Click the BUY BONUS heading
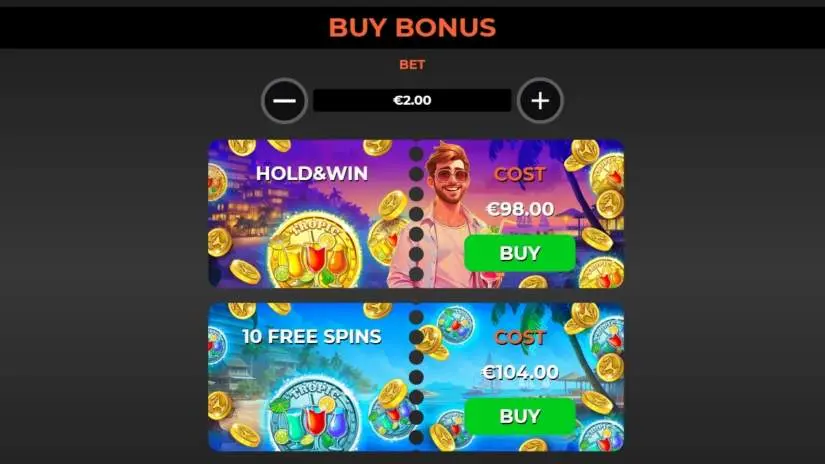The width and height of the screenshot is (825, 464). [412, 27]
